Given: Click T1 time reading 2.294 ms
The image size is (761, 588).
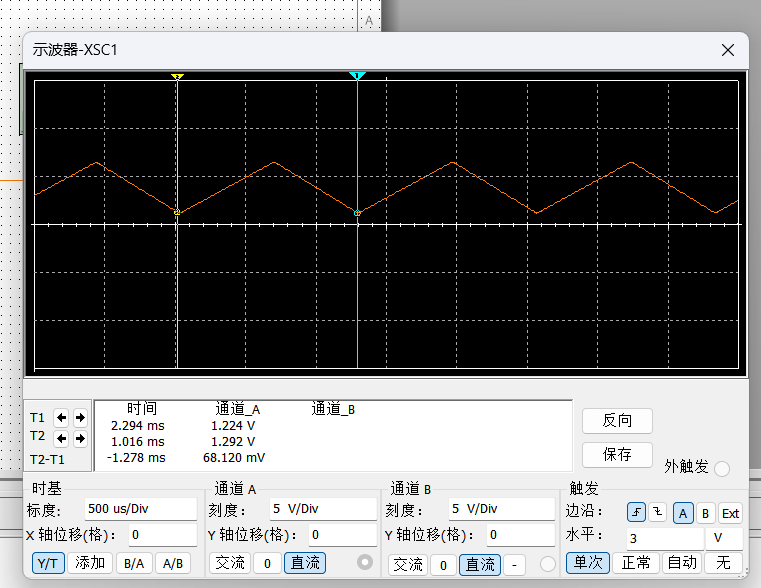Looking at the screenshot, I should pos(138,426).
